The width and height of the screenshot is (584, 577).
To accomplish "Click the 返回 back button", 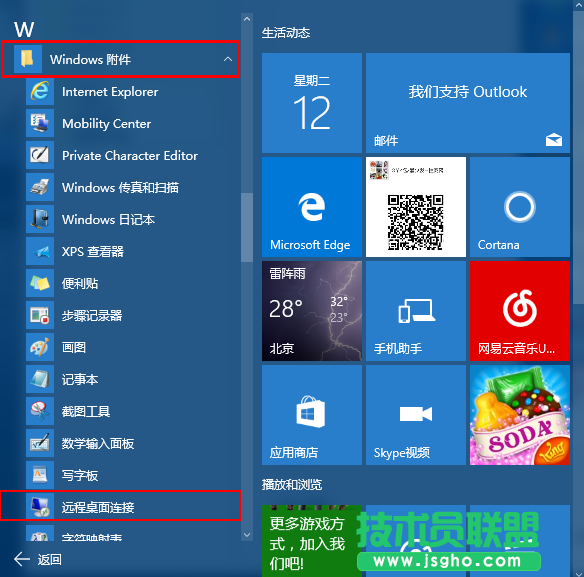I will pos(38,559).
